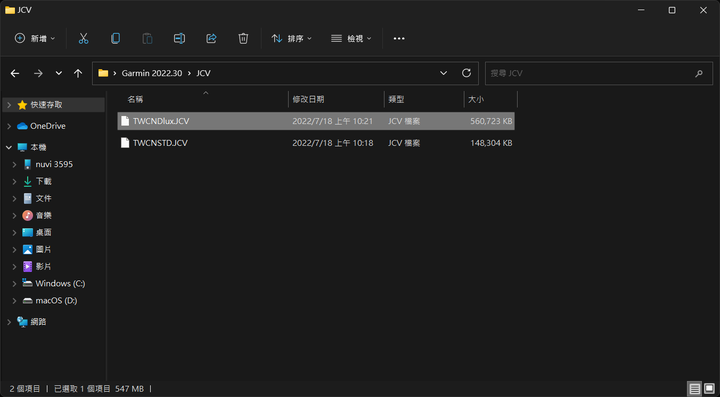Open the 新增 (New) dropdown menu
720x397 pixels.
[35, 39]
